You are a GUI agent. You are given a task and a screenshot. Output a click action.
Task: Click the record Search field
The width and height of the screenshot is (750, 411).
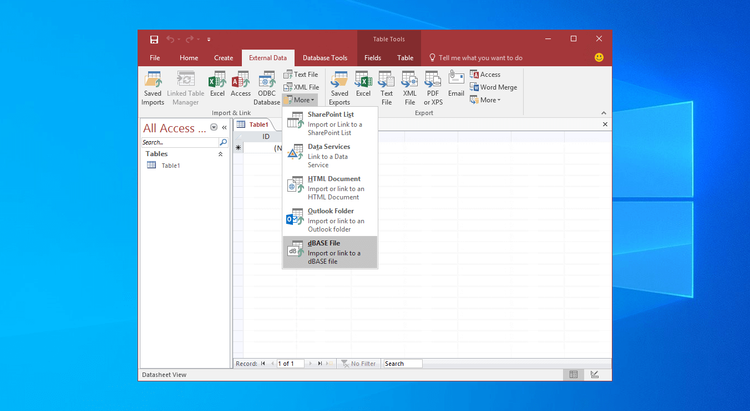403,364
